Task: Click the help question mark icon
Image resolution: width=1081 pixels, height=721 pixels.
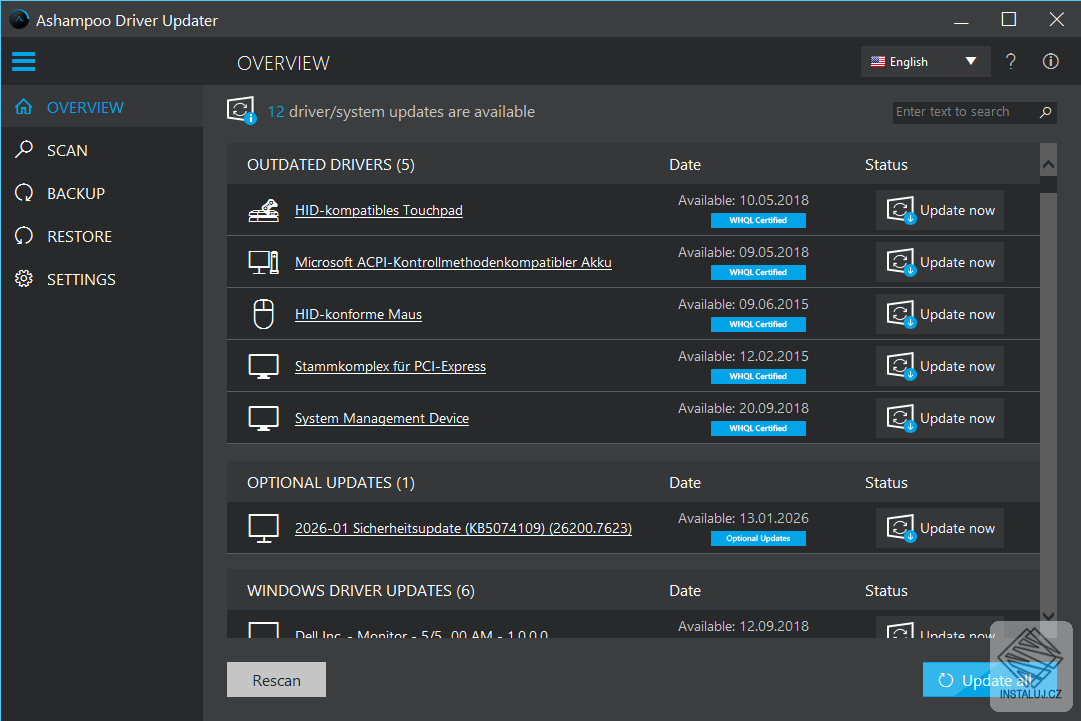Action: [x=1010, y=61]
